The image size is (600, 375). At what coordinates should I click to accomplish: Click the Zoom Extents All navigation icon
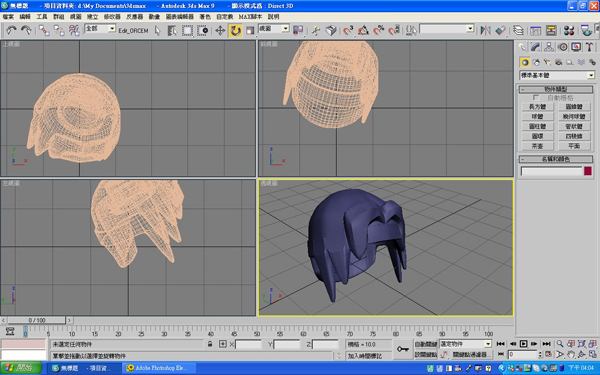click(x=593, y=344)
